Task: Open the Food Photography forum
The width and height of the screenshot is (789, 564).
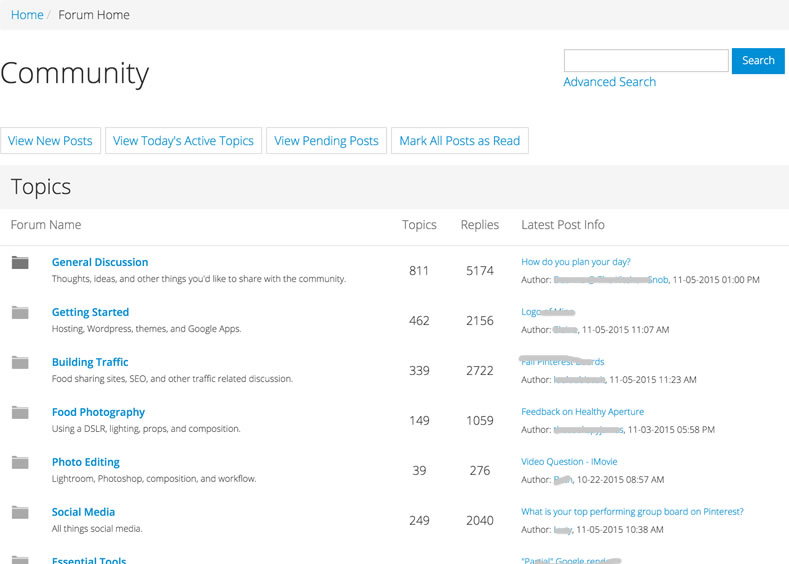Action: (x=98, y=412)
